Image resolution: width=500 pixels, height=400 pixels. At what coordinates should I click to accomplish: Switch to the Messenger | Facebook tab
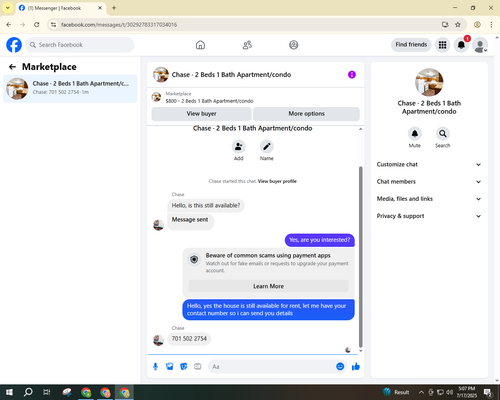click(60, 8)
